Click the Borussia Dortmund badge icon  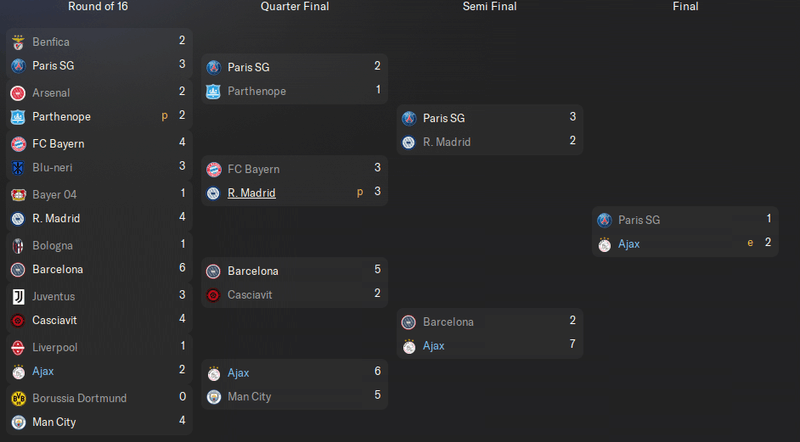(18, 398)
